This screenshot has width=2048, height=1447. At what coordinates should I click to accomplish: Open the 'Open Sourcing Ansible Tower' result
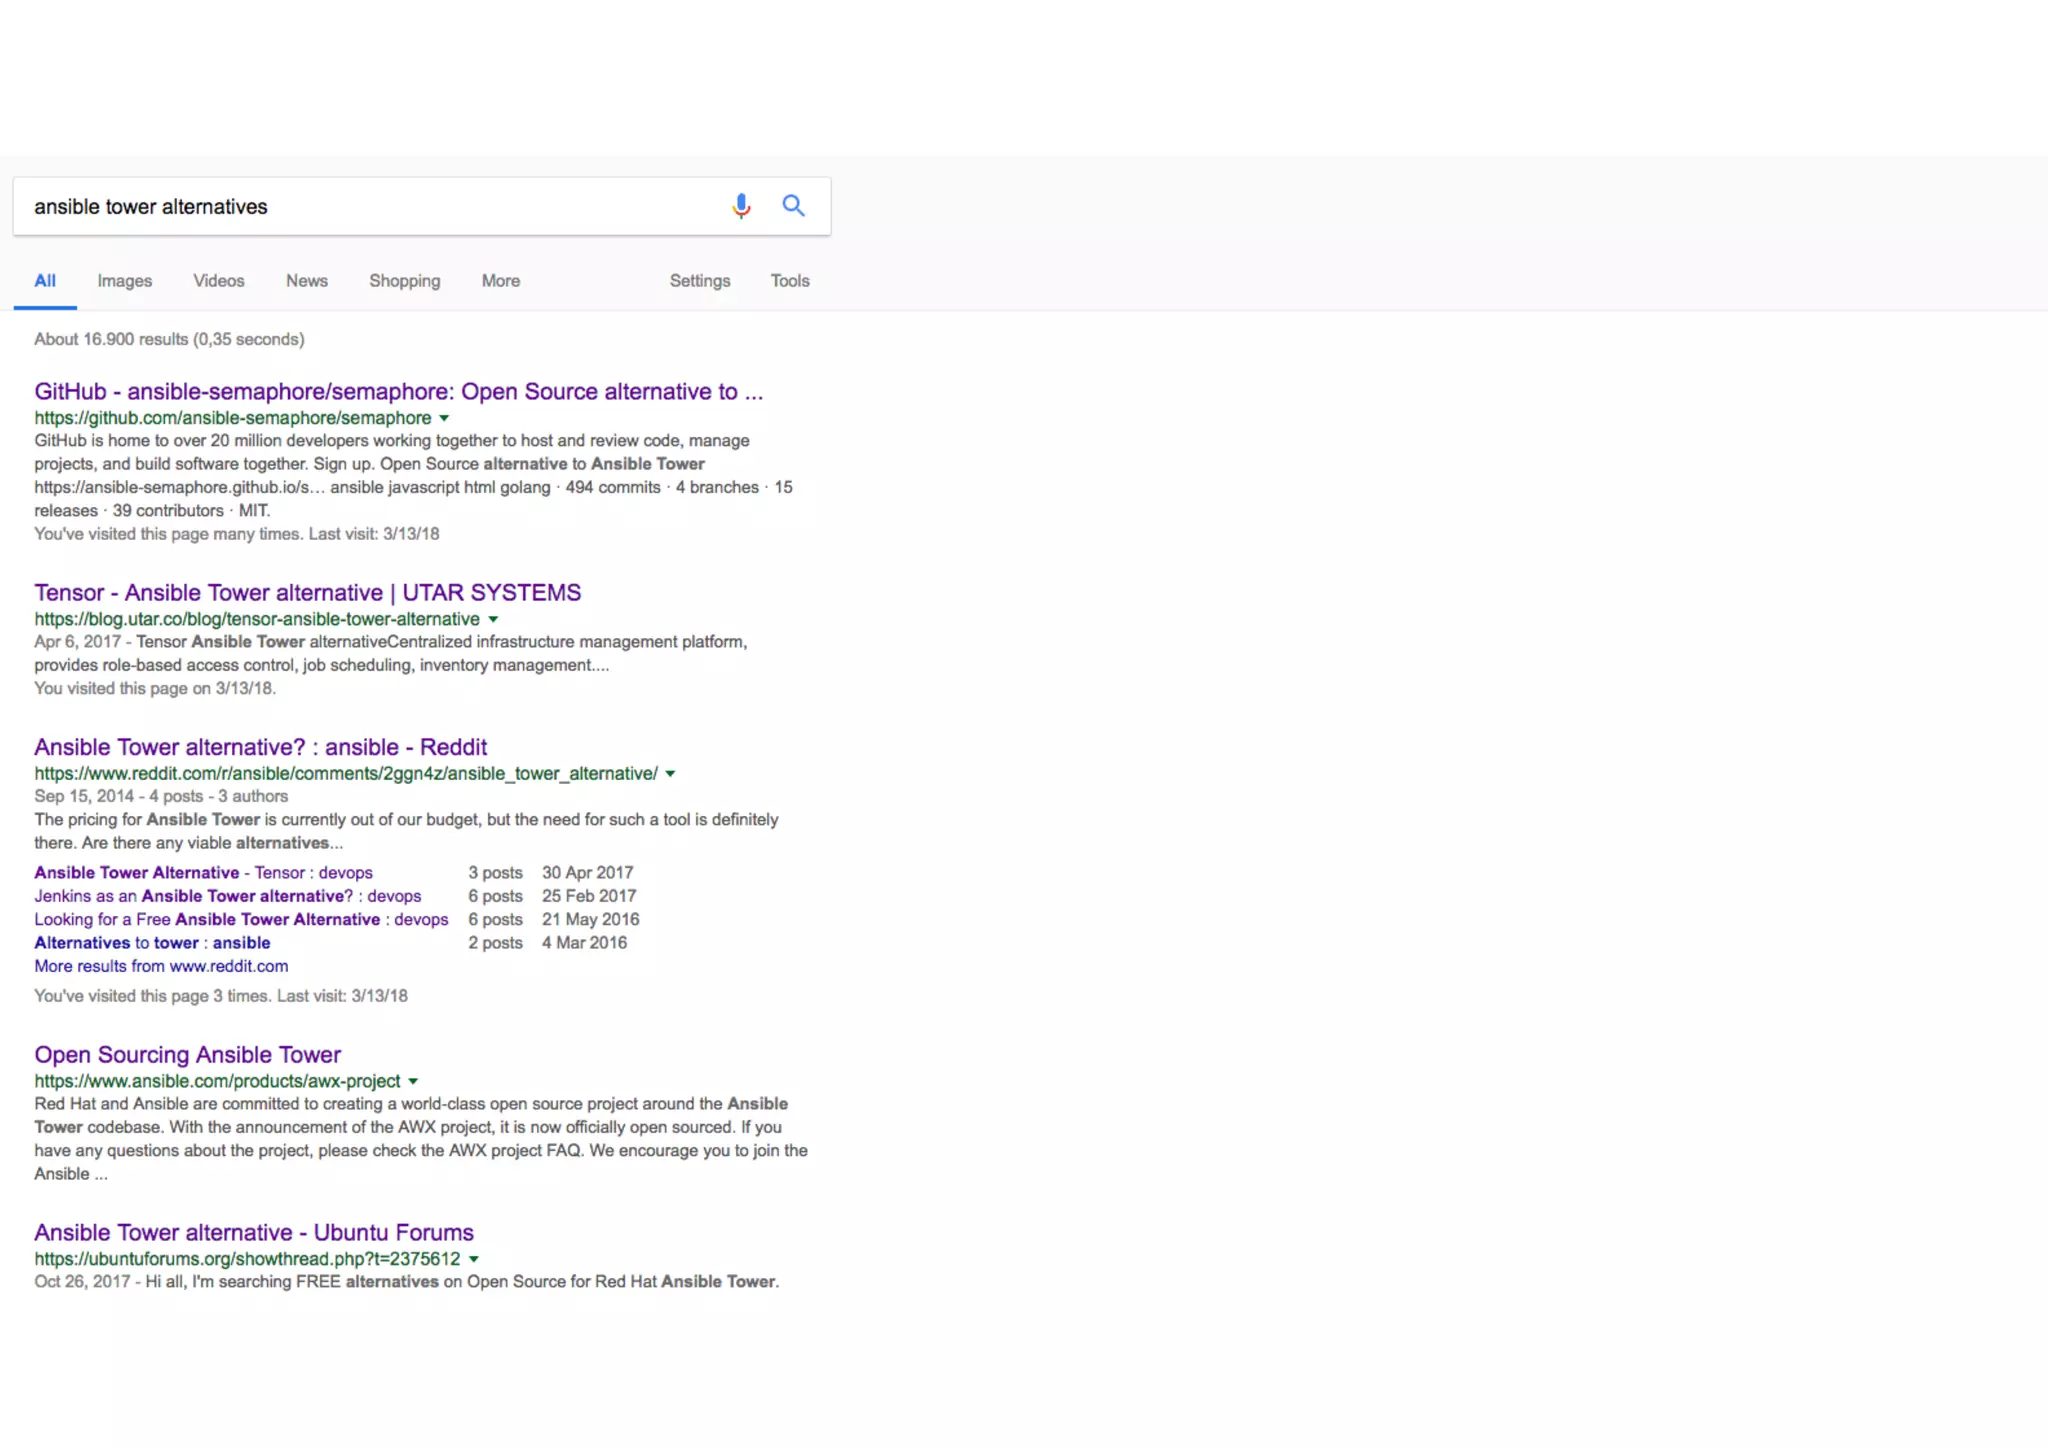[187, 1055]
